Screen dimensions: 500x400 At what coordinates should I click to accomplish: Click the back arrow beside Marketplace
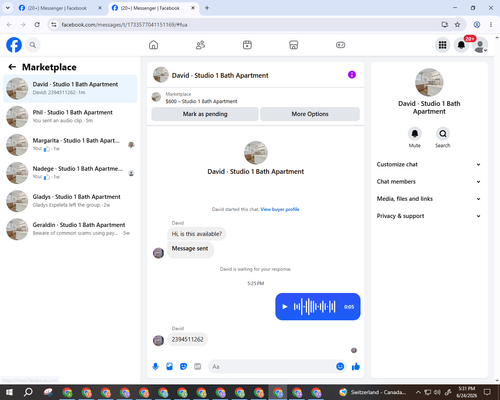tap(12, 67)
